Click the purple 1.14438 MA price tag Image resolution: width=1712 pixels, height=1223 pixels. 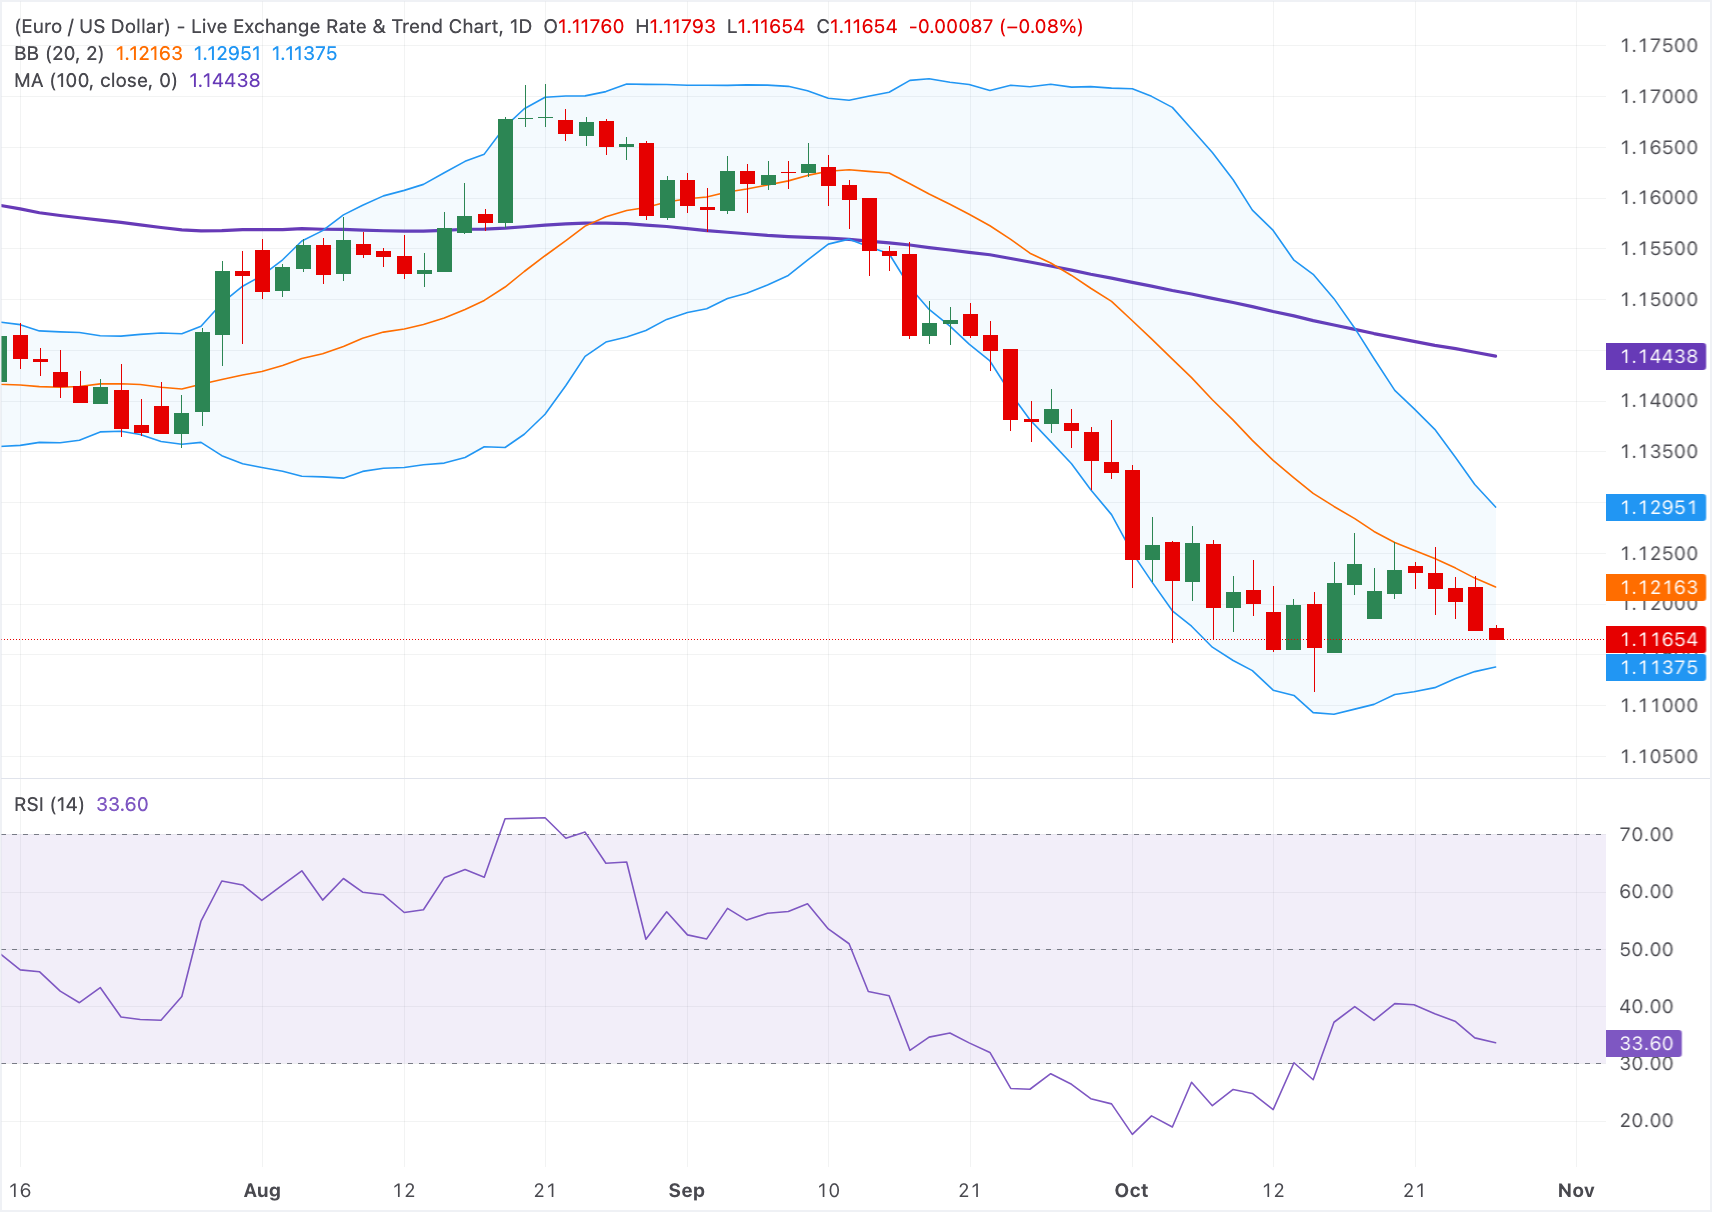[x=1656, y=357]
